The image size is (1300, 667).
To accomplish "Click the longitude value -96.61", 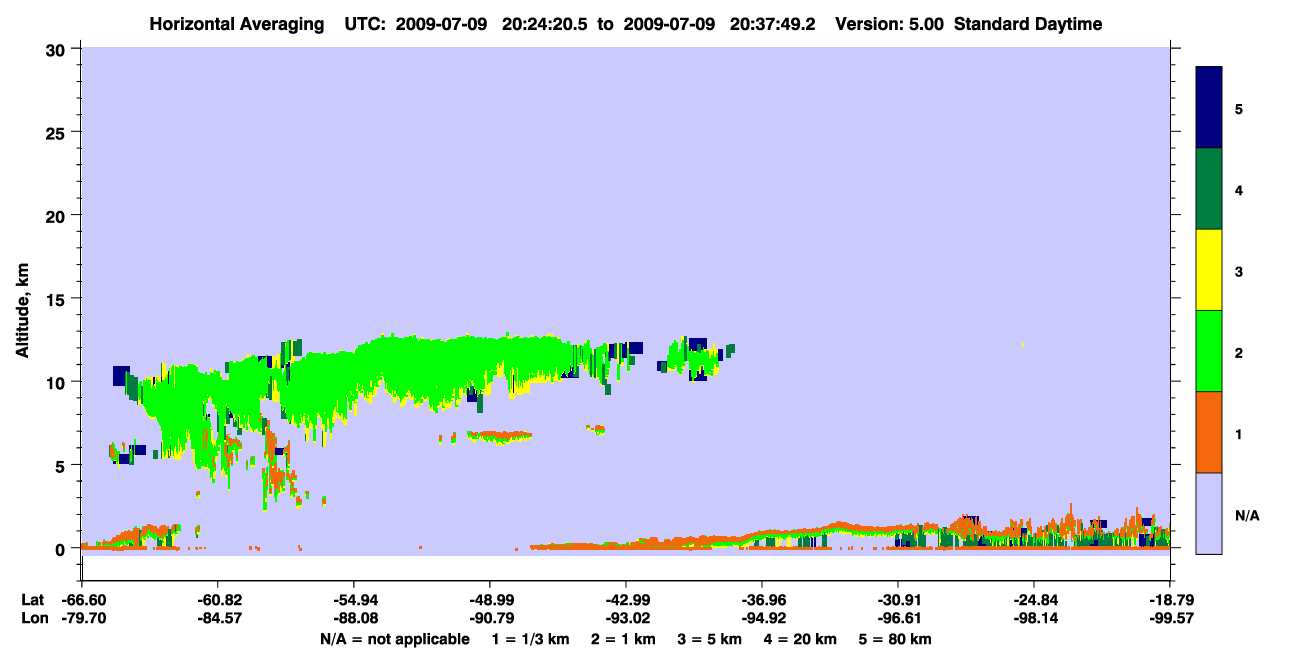I will coord(898,617).
